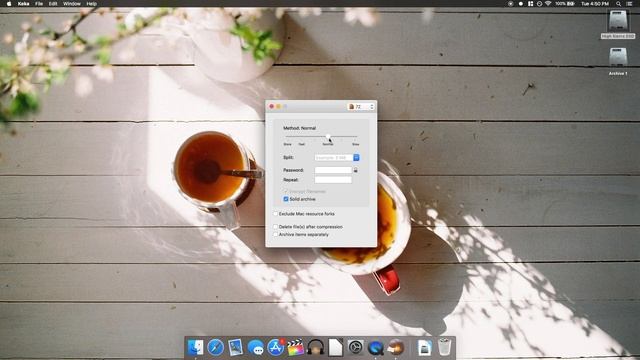Open the Split size dropdown arrow

356,158
